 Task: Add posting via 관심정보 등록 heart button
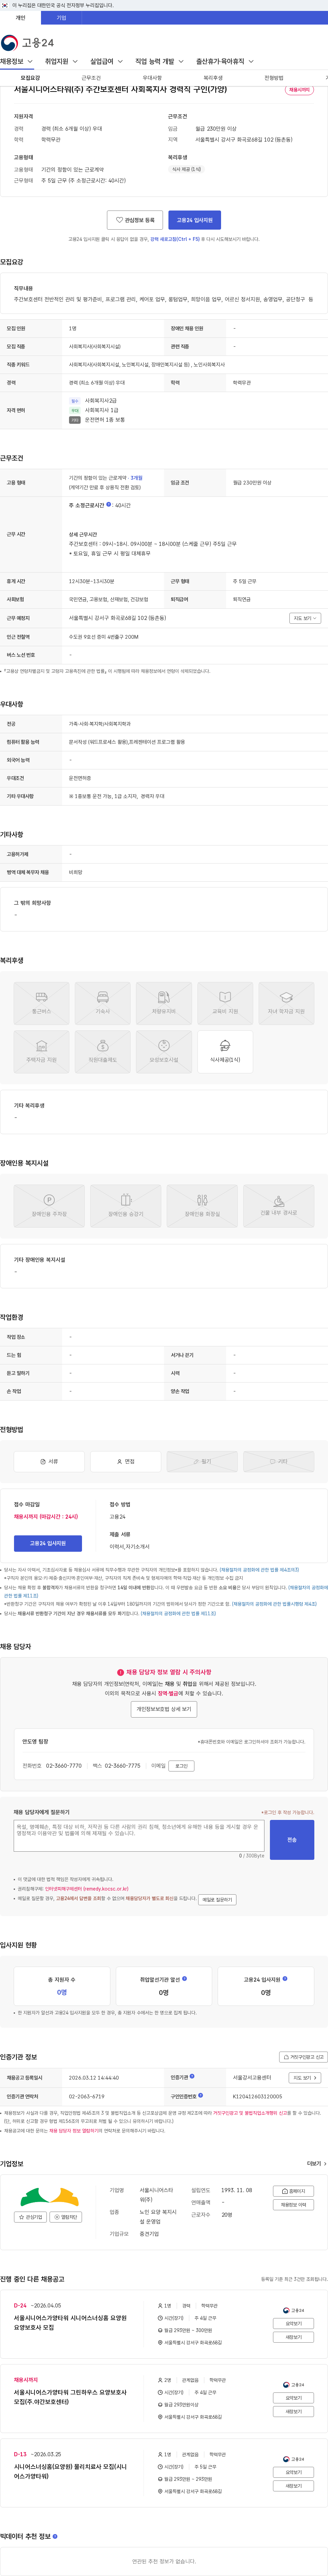(x=135, y=220)
